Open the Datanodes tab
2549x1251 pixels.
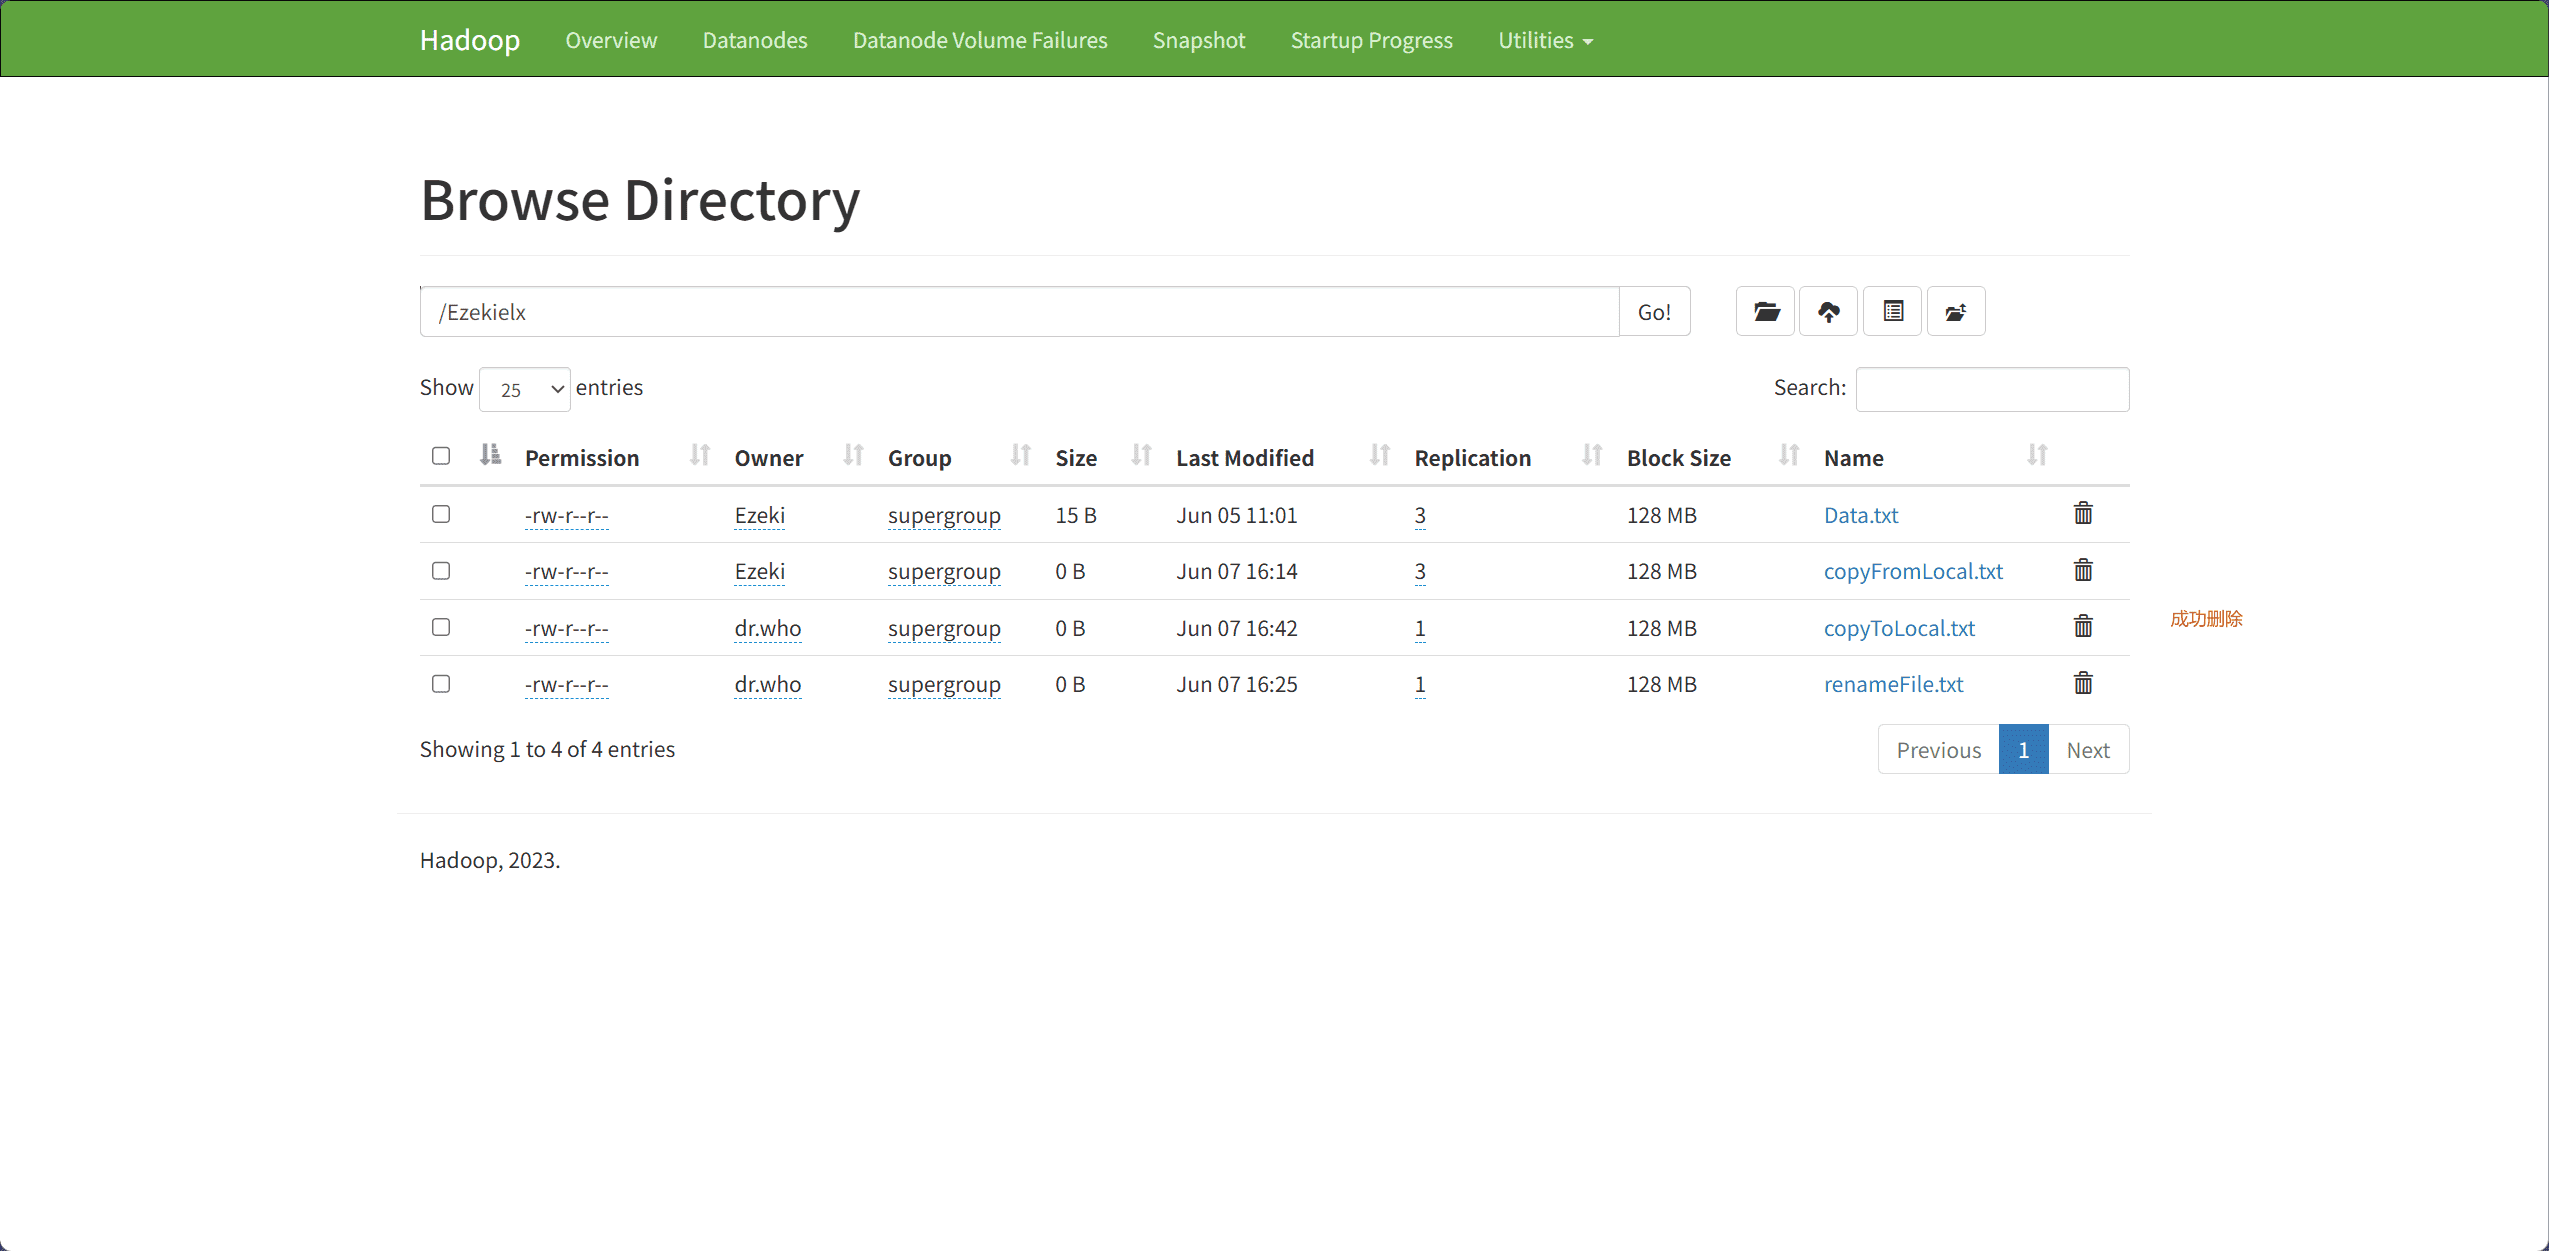point(755,40)
